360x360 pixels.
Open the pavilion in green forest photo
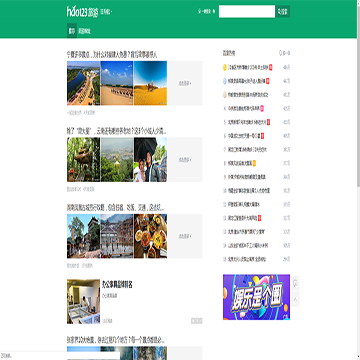83,160
